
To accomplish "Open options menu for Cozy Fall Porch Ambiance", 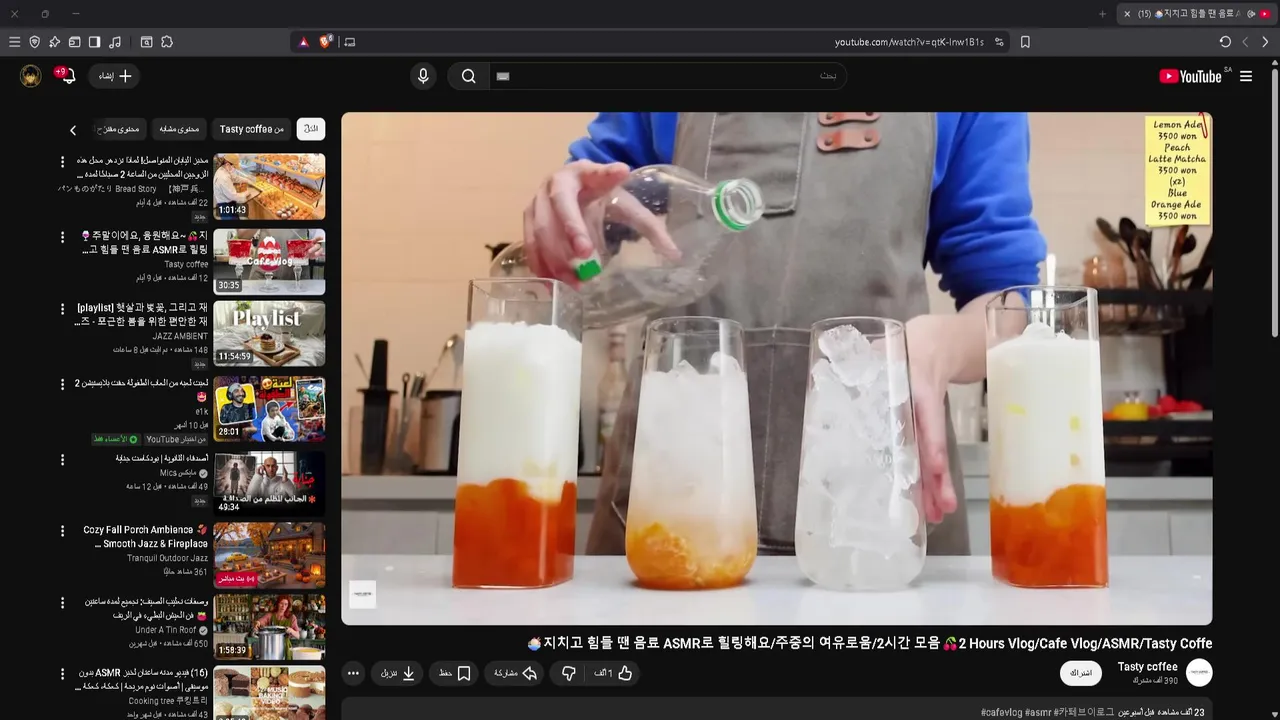I will tap(62, 531).
